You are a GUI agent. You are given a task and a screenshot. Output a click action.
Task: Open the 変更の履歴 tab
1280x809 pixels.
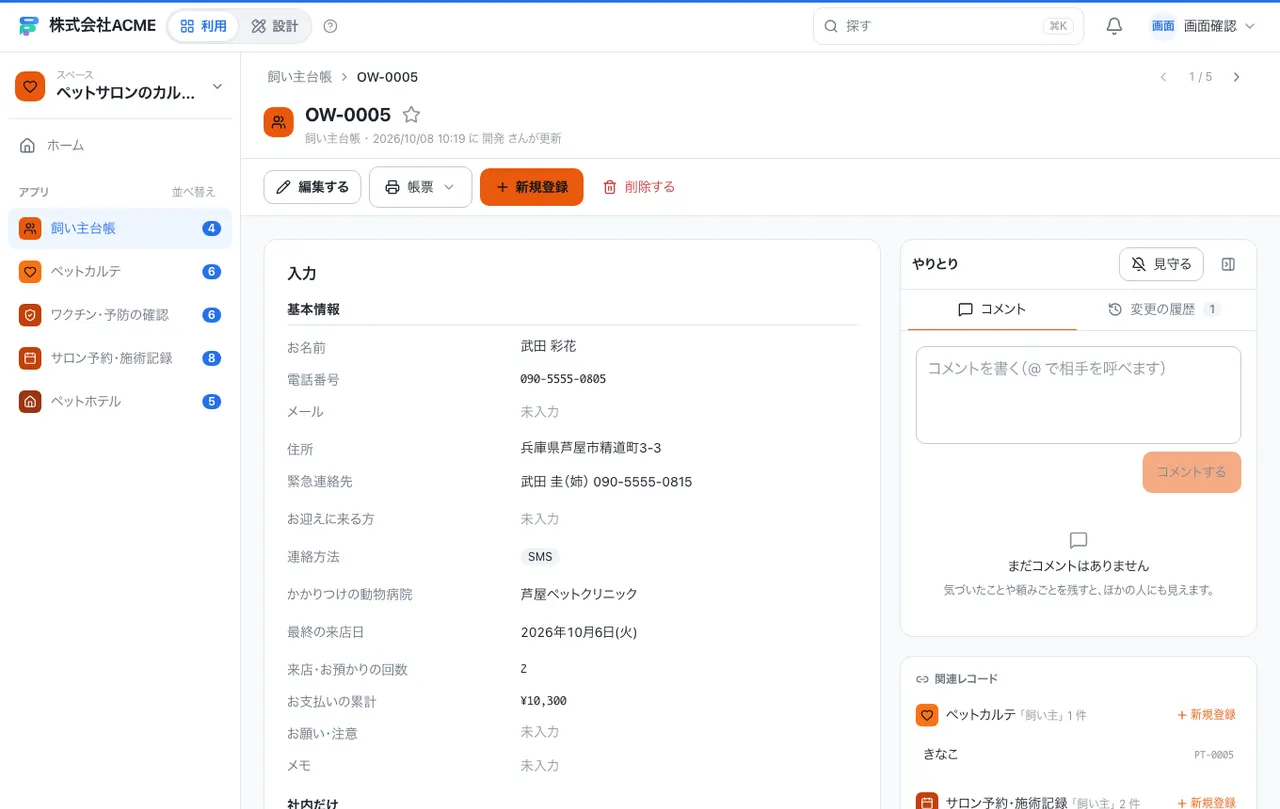[x=1164, y=310]
